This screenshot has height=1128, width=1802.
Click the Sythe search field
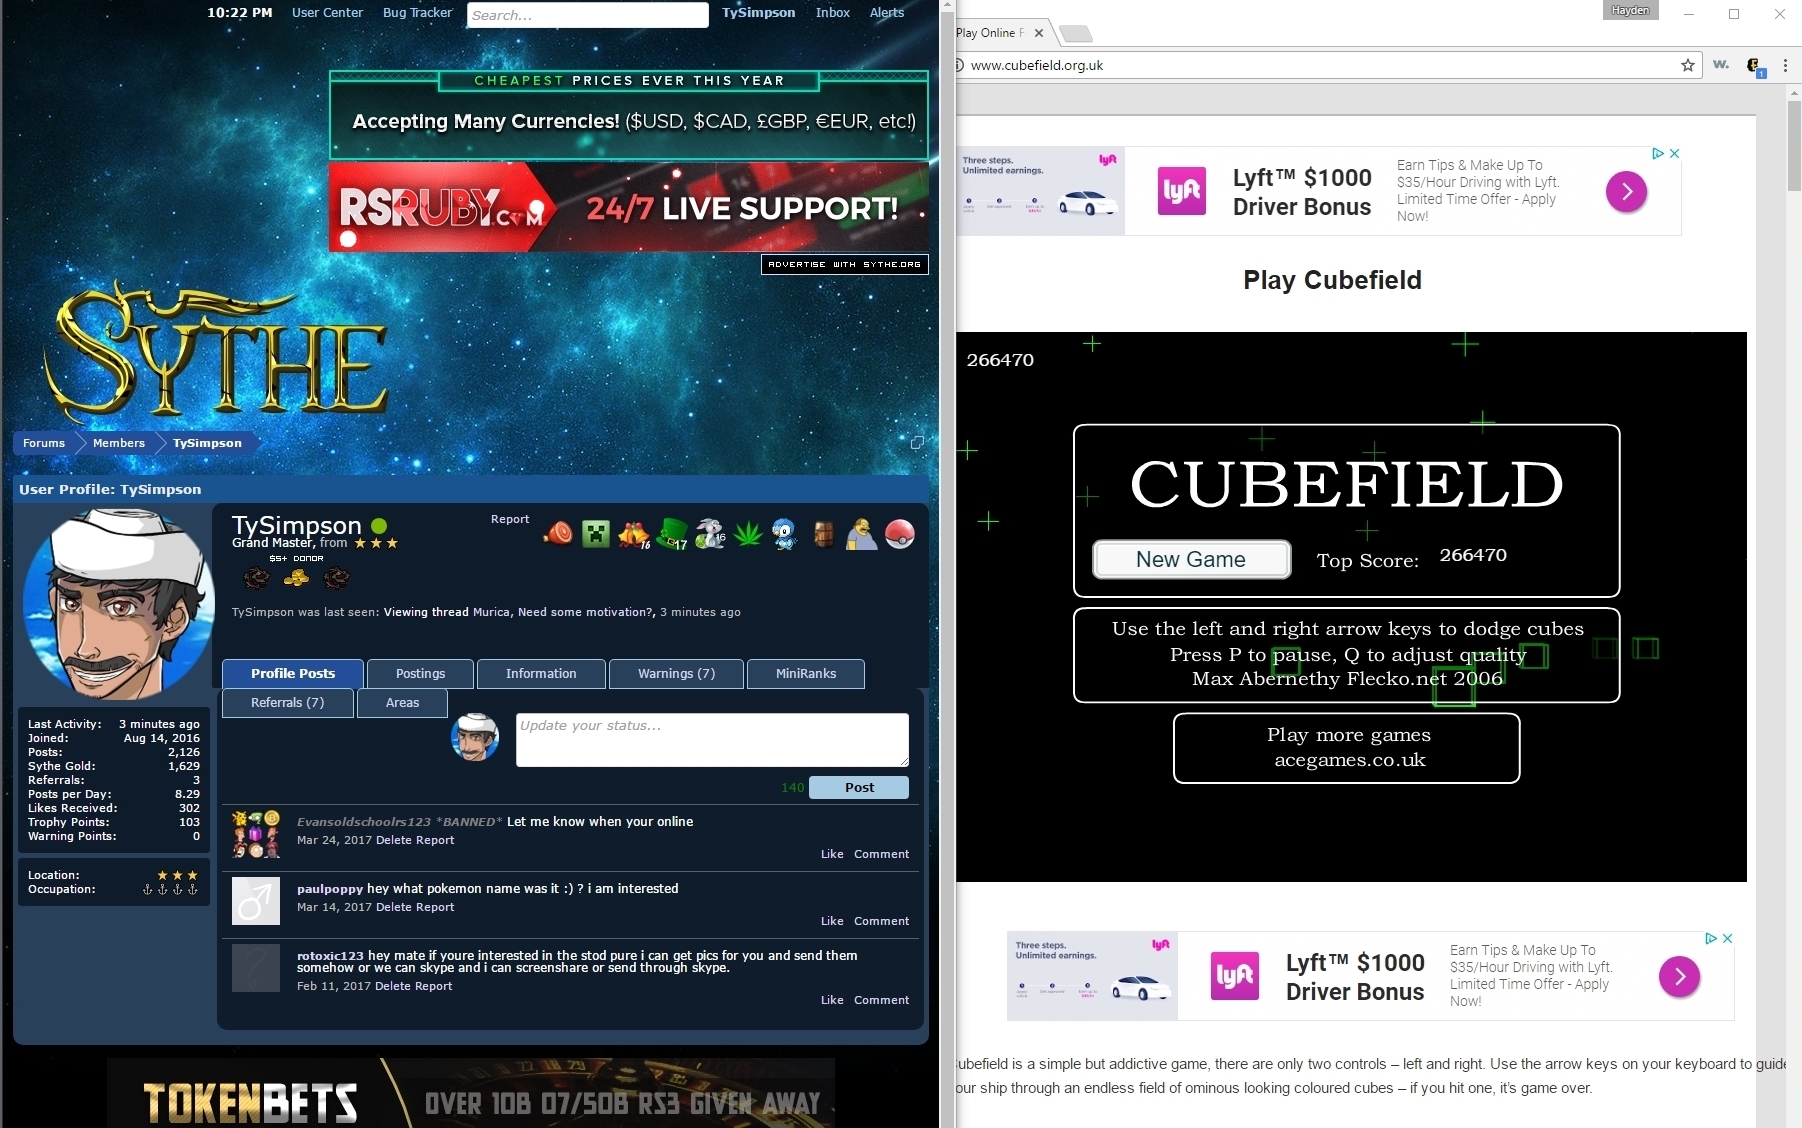(x=588, y=15)
